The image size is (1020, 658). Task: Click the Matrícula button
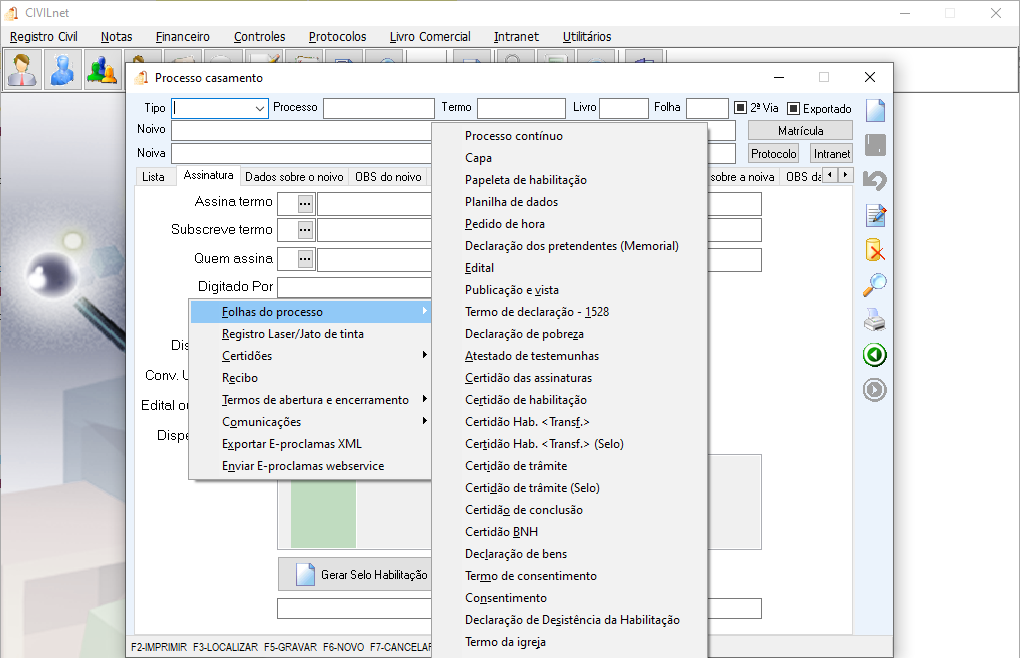pos(800,131)
